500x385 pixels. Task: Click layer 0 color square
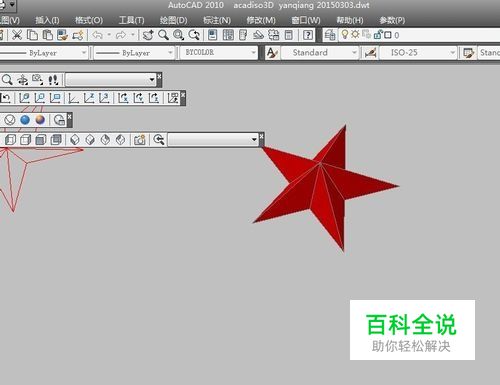click(x=388, y=35)
